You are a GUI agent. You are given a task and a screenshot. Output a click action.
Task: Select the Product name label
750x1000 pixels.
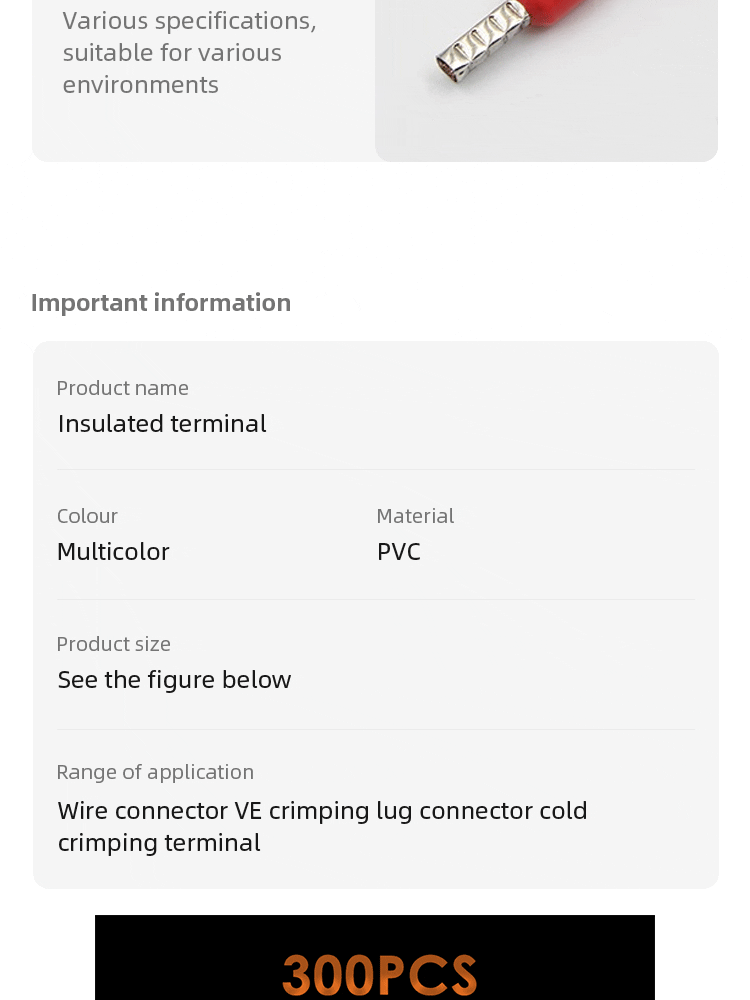pos(122,388)
